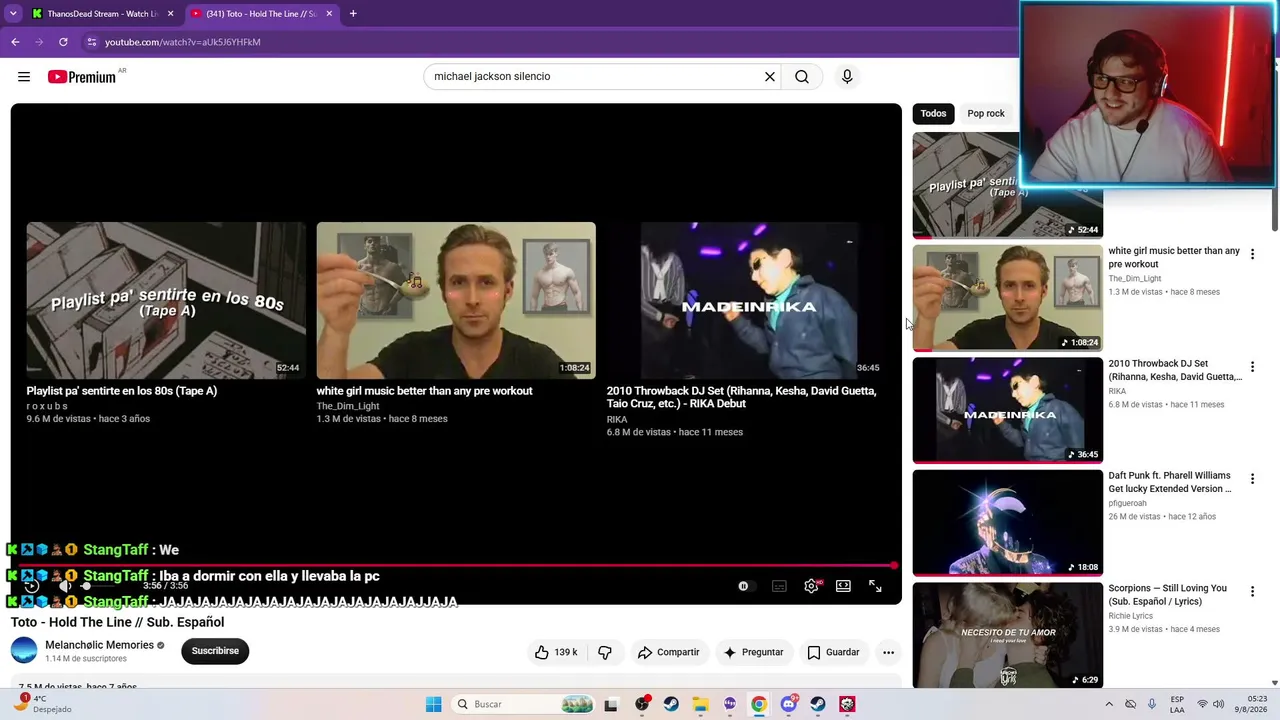This screenshot has width=1280, height=720.
Task: Start voice search with the microphone
Action: coord(847,77)
